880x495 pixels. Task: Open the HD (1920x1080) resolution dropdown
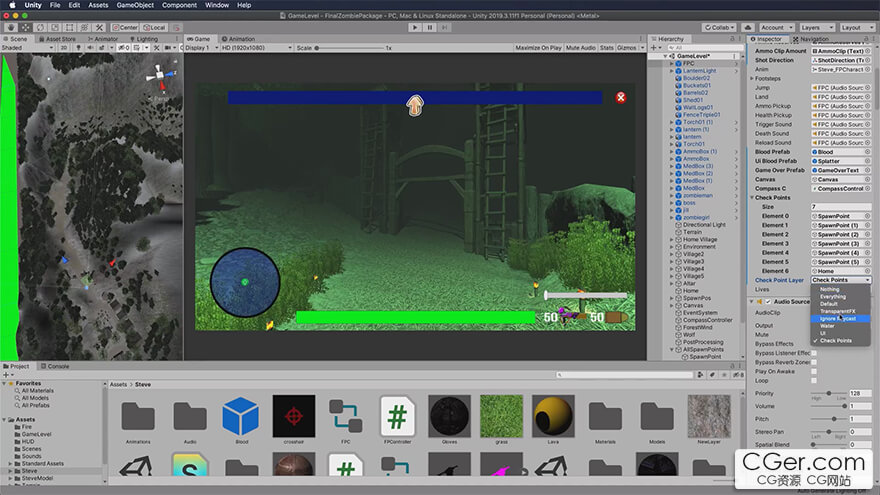pyautogui.click(x=257, y=48)
